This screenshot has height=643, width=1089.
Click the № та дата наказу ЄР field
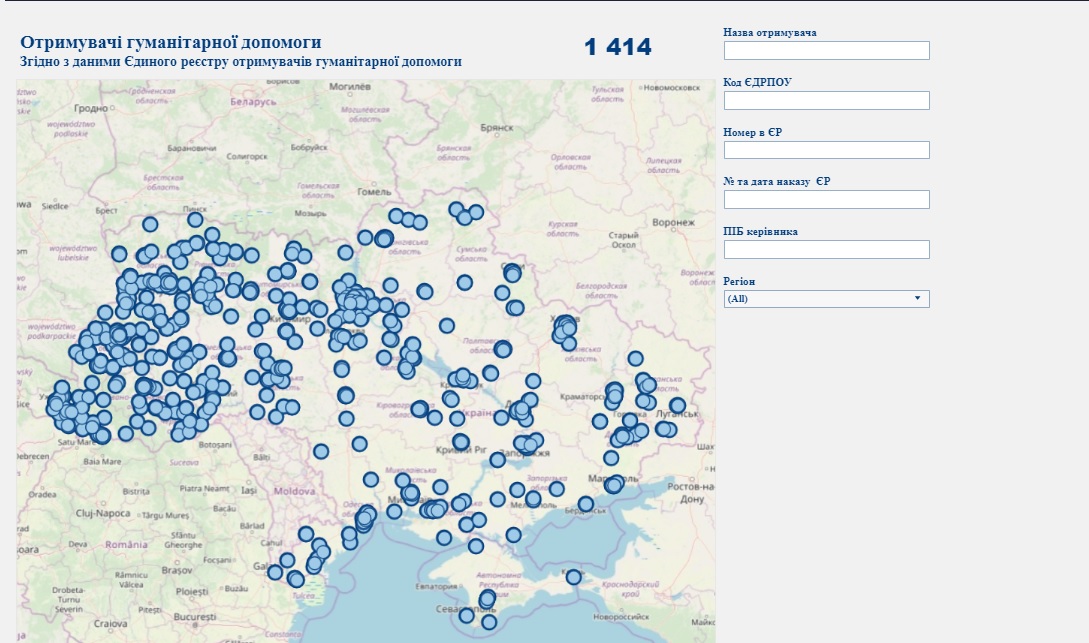(826, 200)
